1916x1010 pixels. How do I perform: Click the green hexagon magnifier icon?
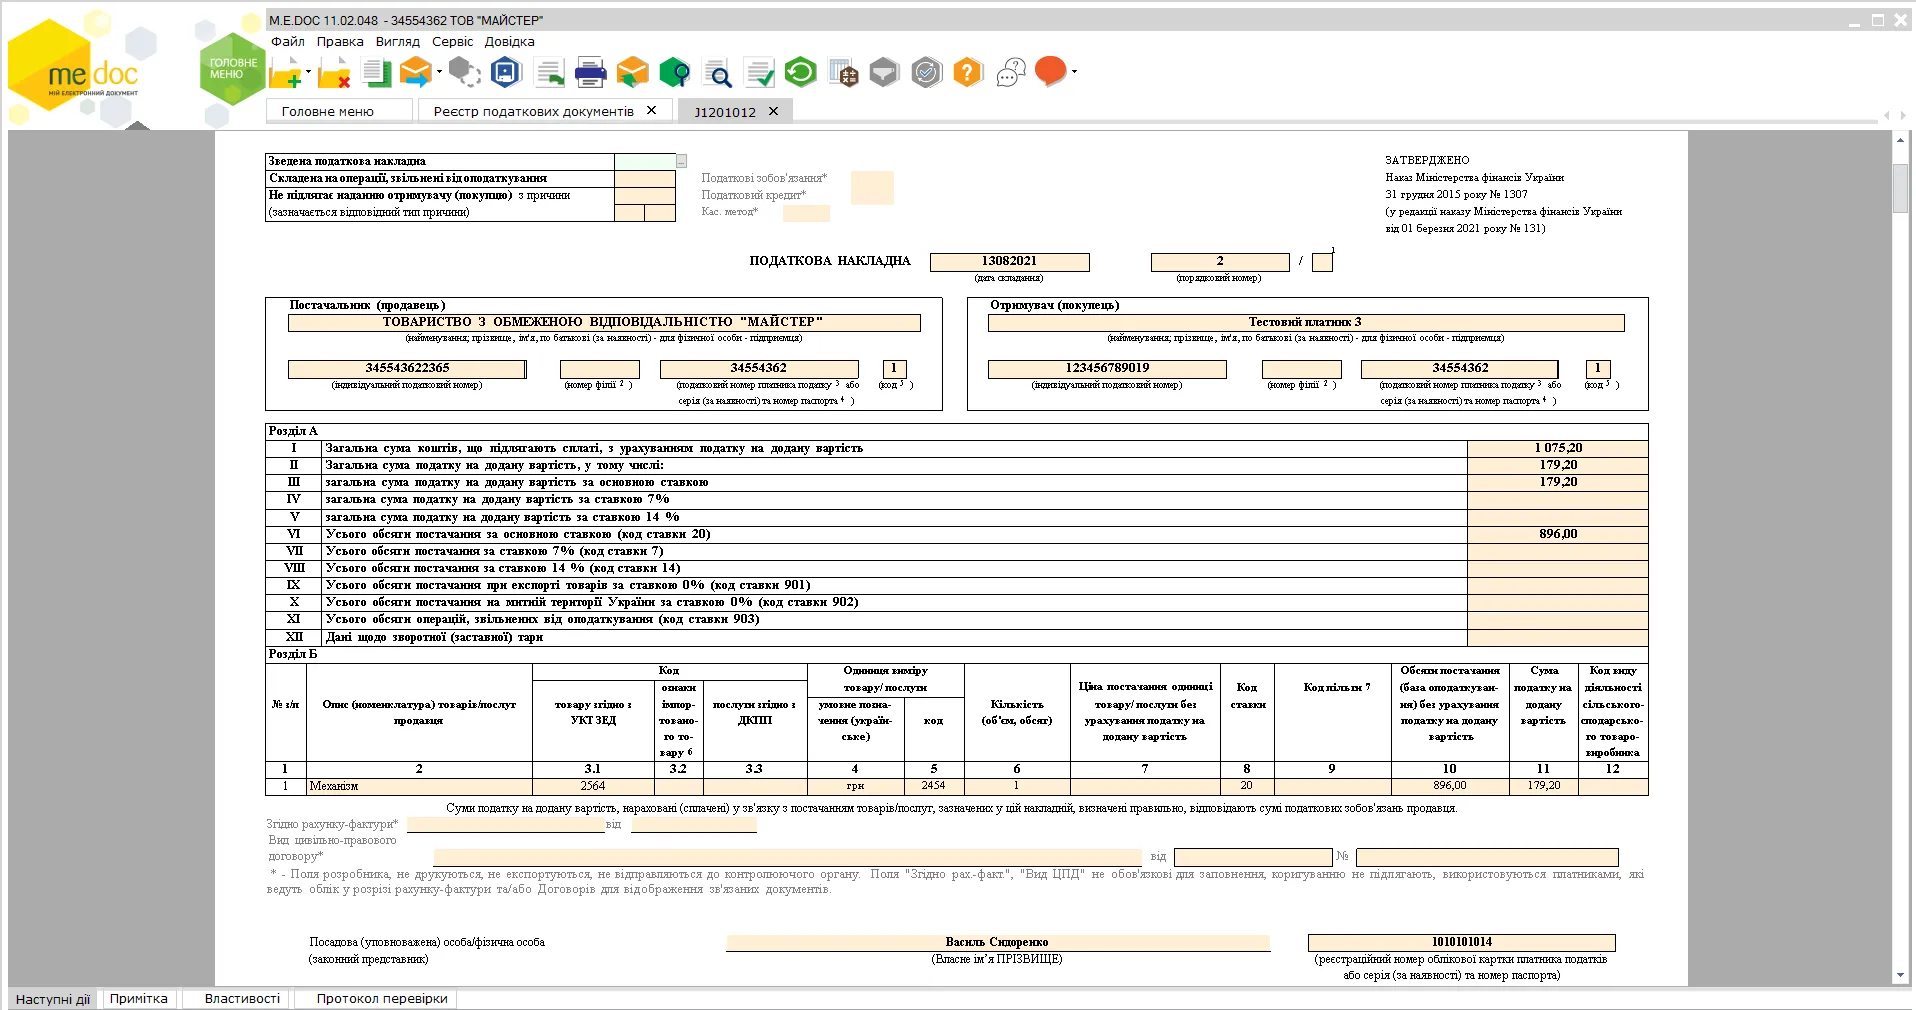pos(675,72)
